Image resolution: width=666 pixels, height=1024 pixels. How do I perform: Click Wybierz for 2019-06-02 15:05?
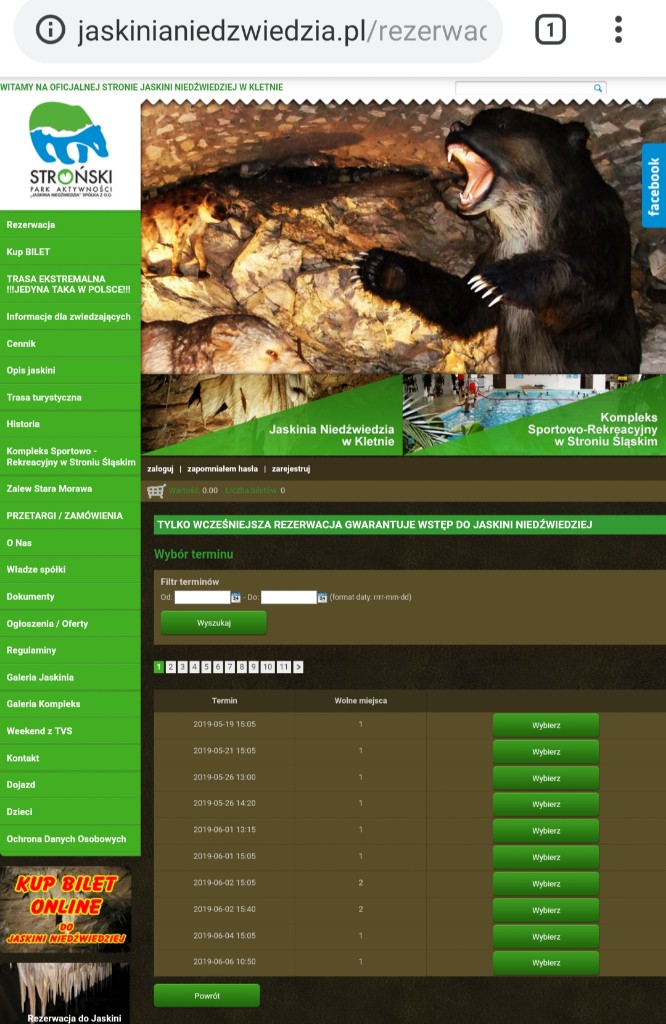tap(546, 884)
